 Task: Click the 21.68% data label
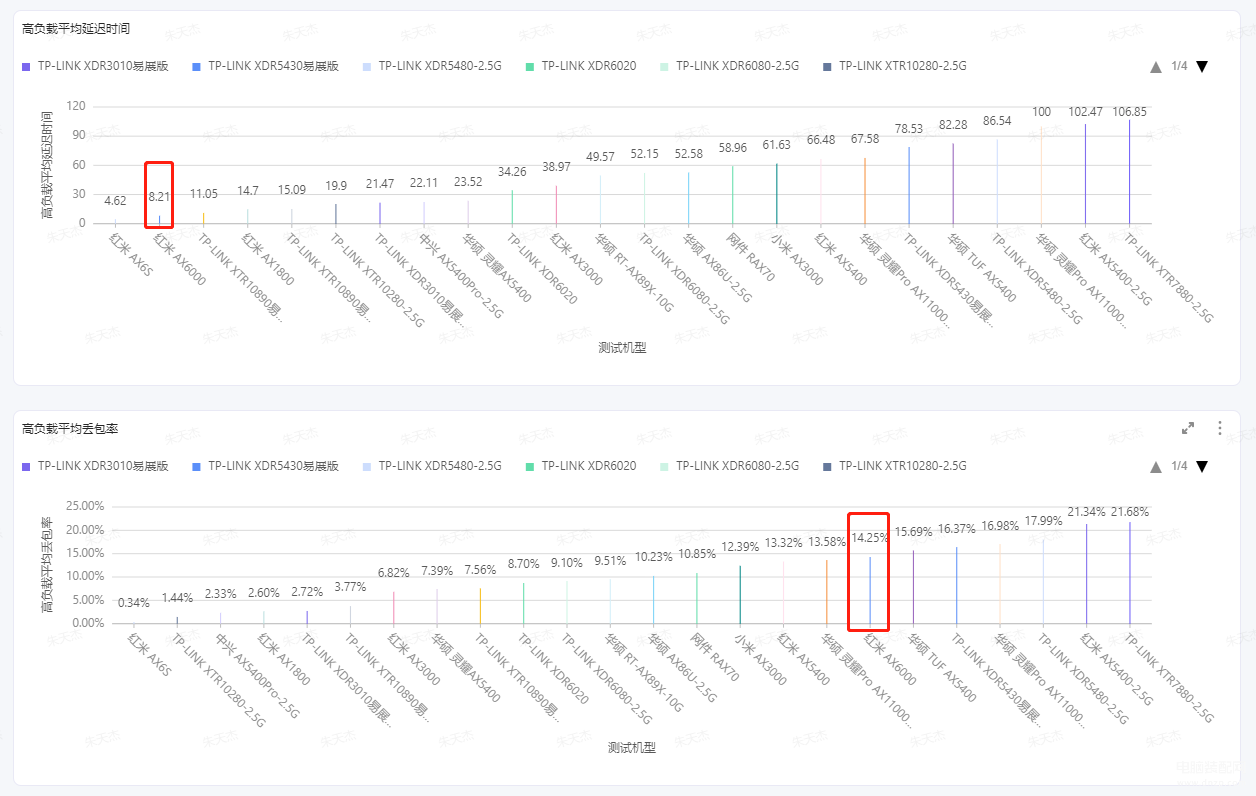coord(1130,511)
